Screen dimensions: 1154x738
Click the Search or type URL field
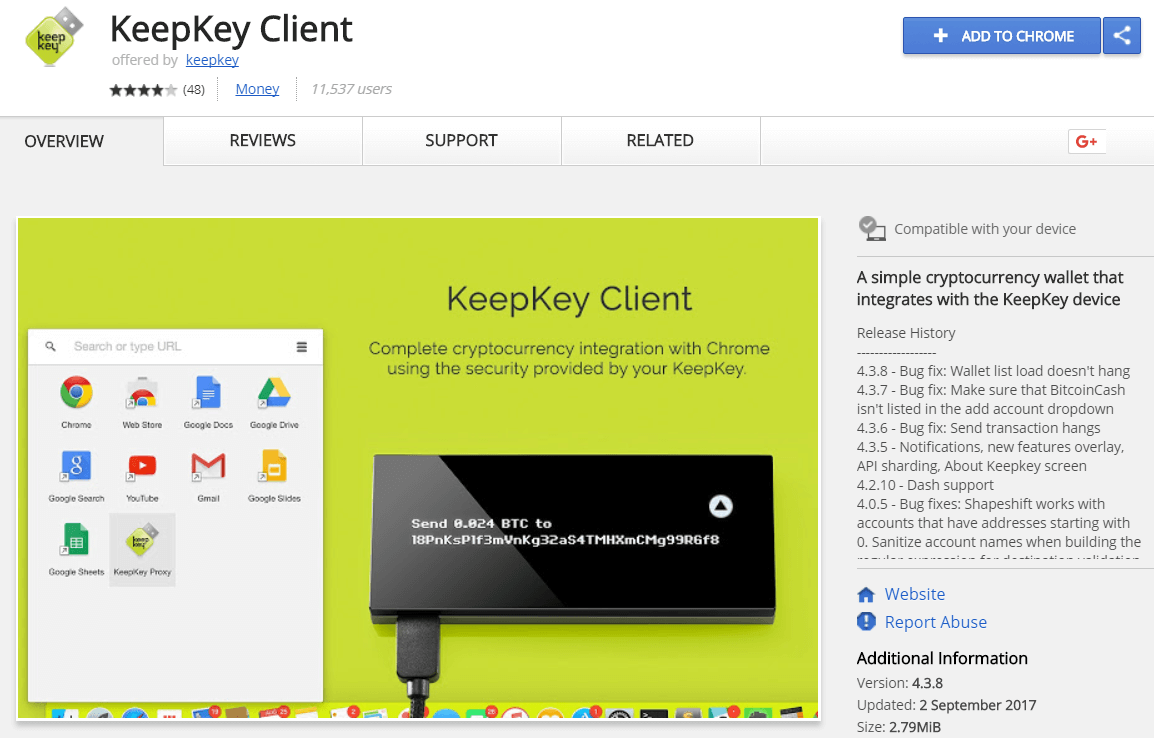[x=175, y=347]
